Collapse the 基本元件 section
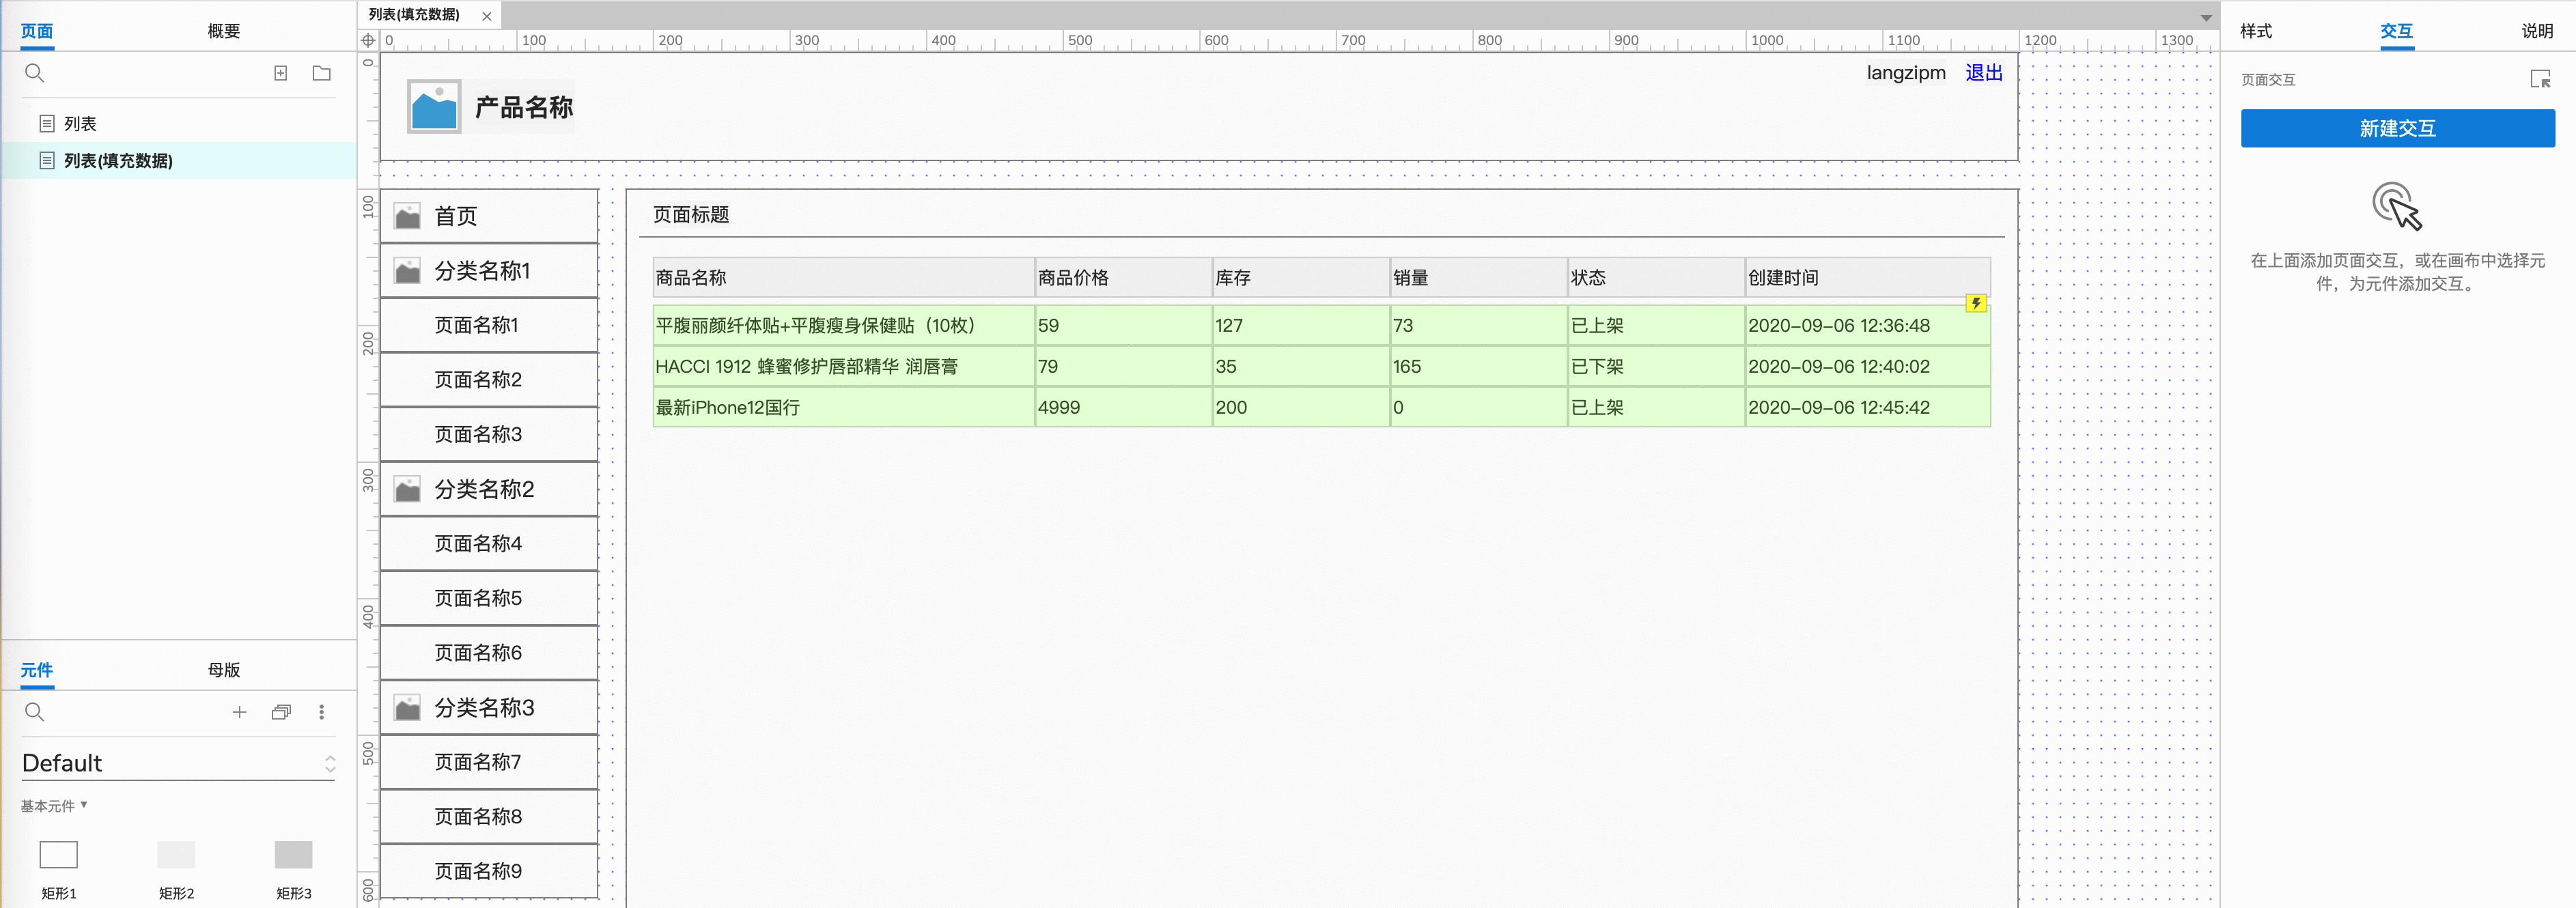The image size is (2576, 908). tap(54, 806)
